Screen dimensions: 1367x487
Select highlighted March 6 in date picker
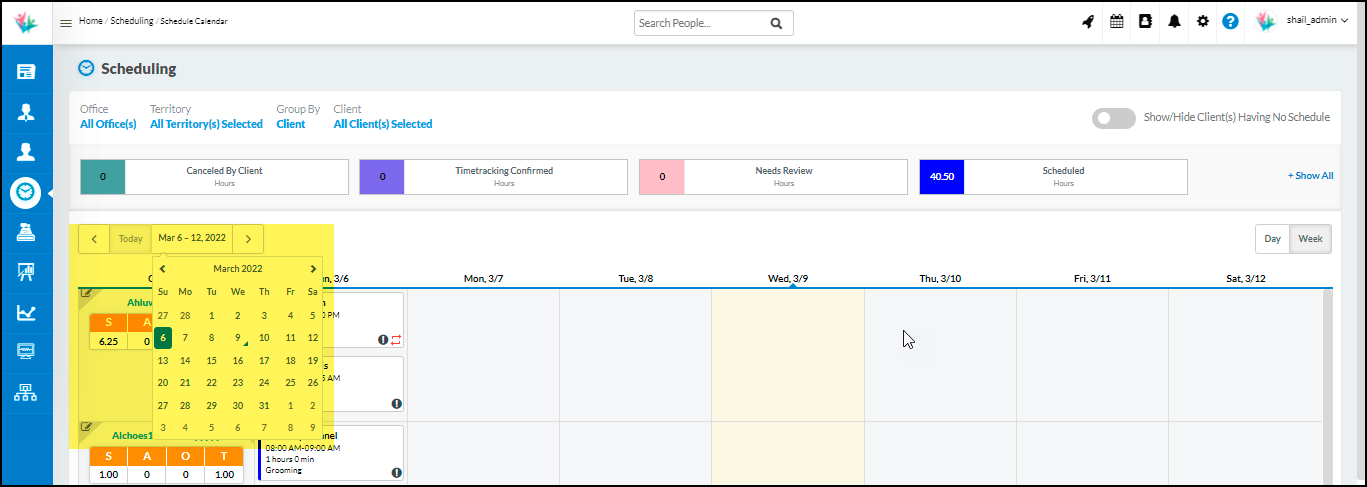coord(163,338)
